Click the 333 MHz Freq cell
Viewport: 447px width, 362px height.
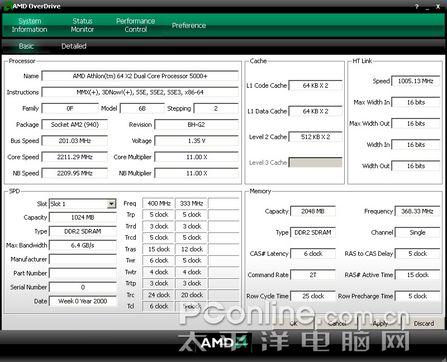tap(192, 203)
